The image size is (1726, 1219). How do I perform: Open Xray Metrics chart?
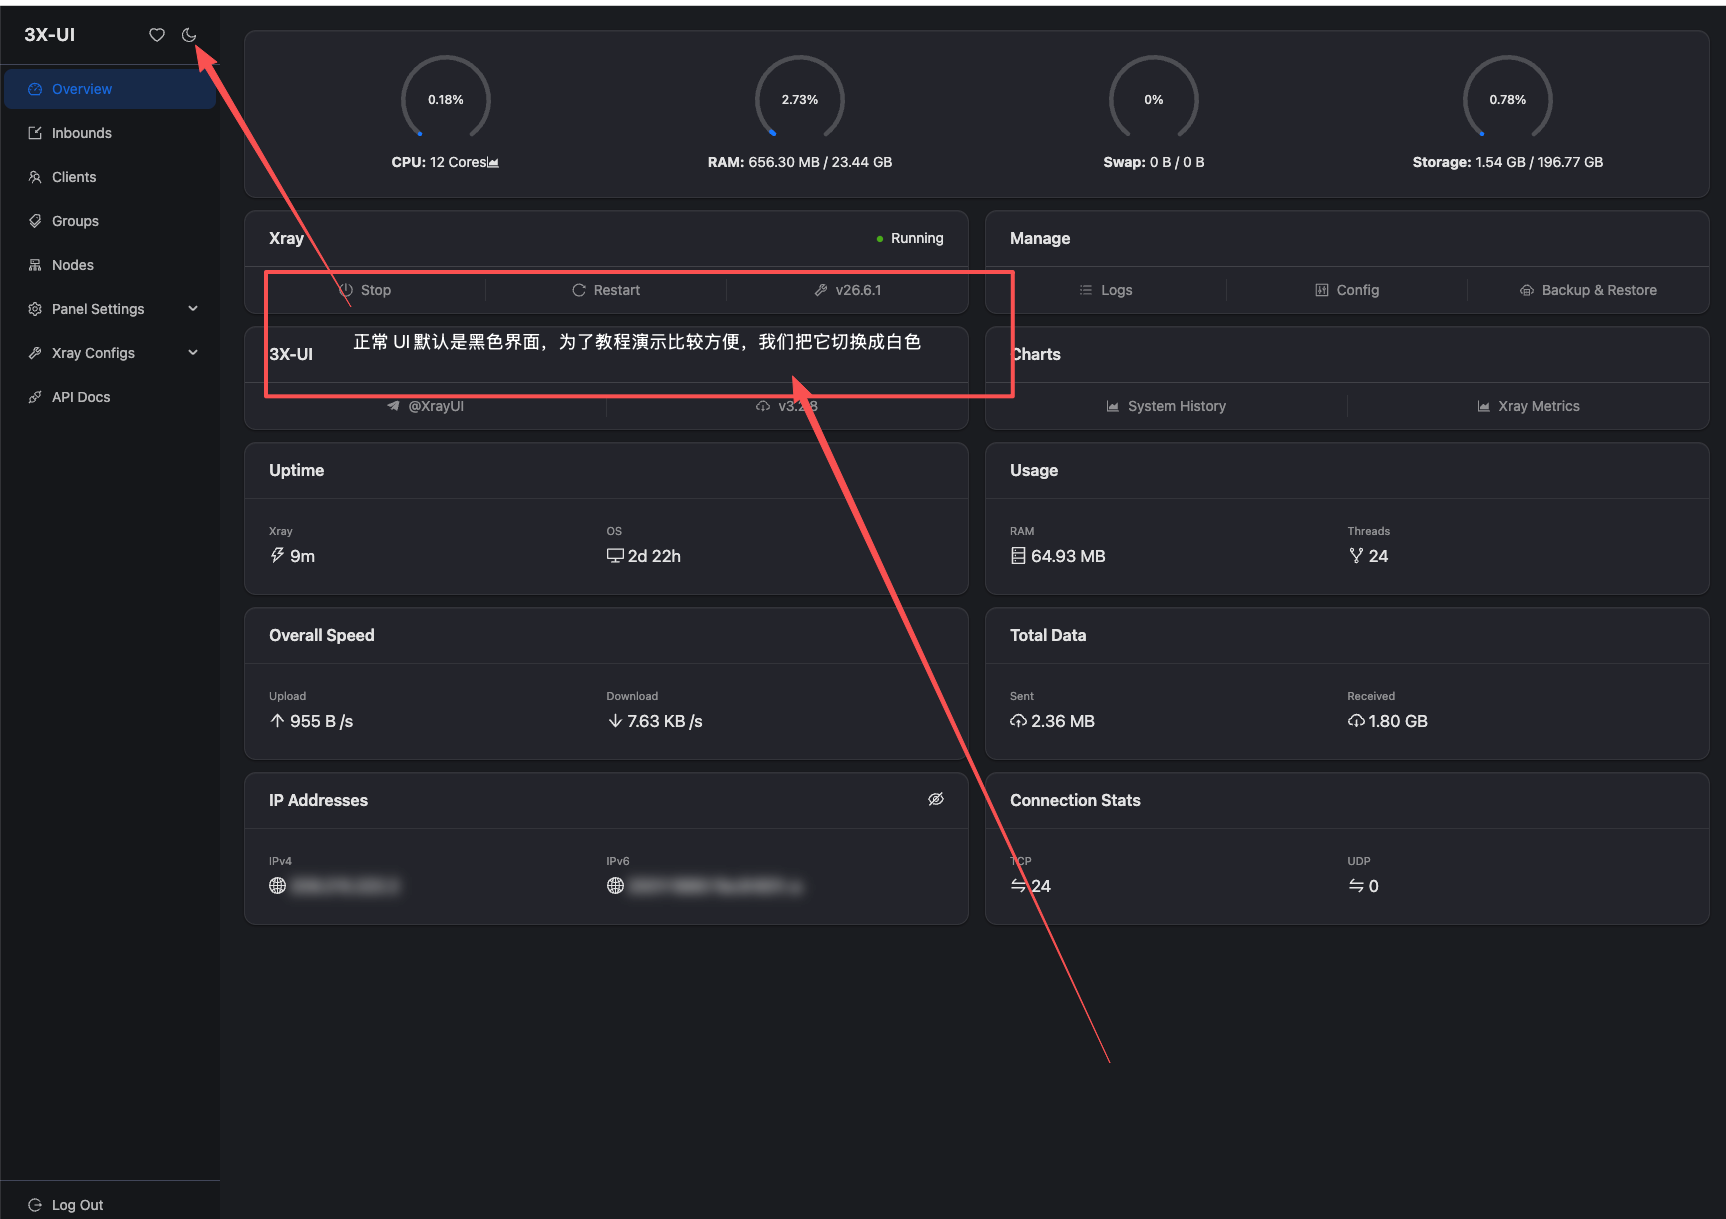pyautogui.click(x=1528, y=406)
